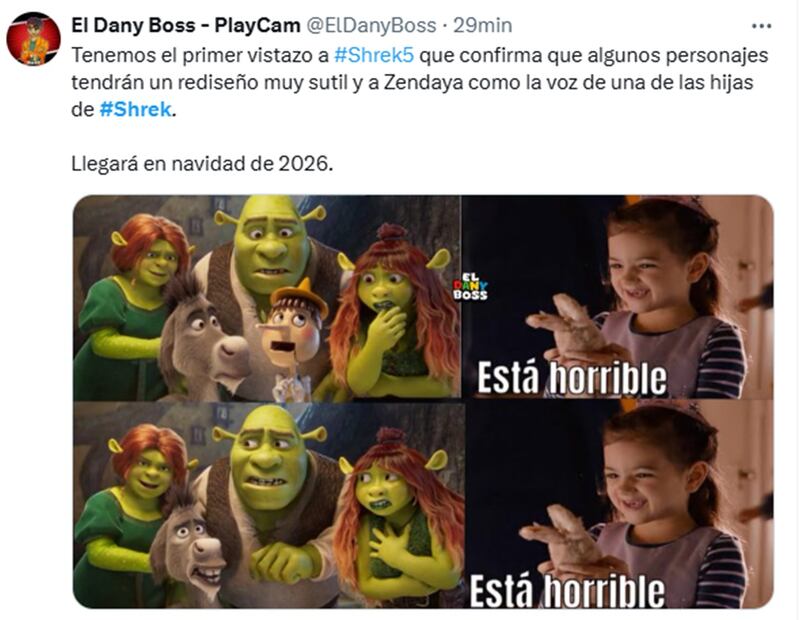
Task: Open El Dany Boss profile avatar
Action: 33,39
